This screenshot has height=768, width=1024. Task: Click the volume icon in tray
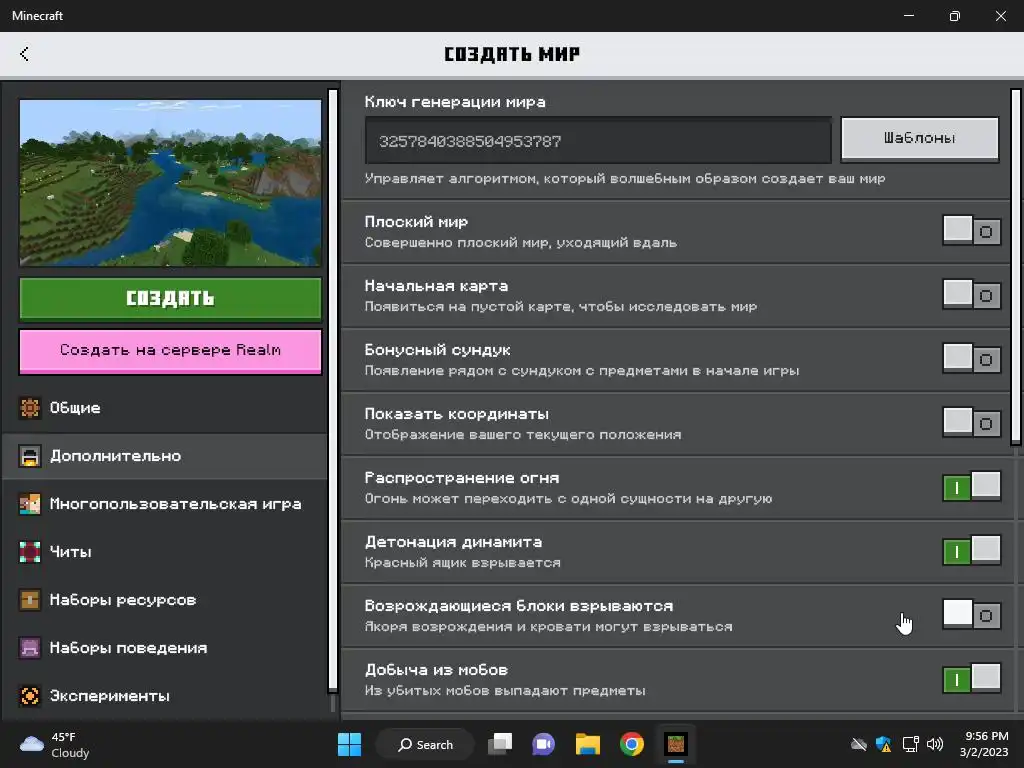[x=935, y=744]
